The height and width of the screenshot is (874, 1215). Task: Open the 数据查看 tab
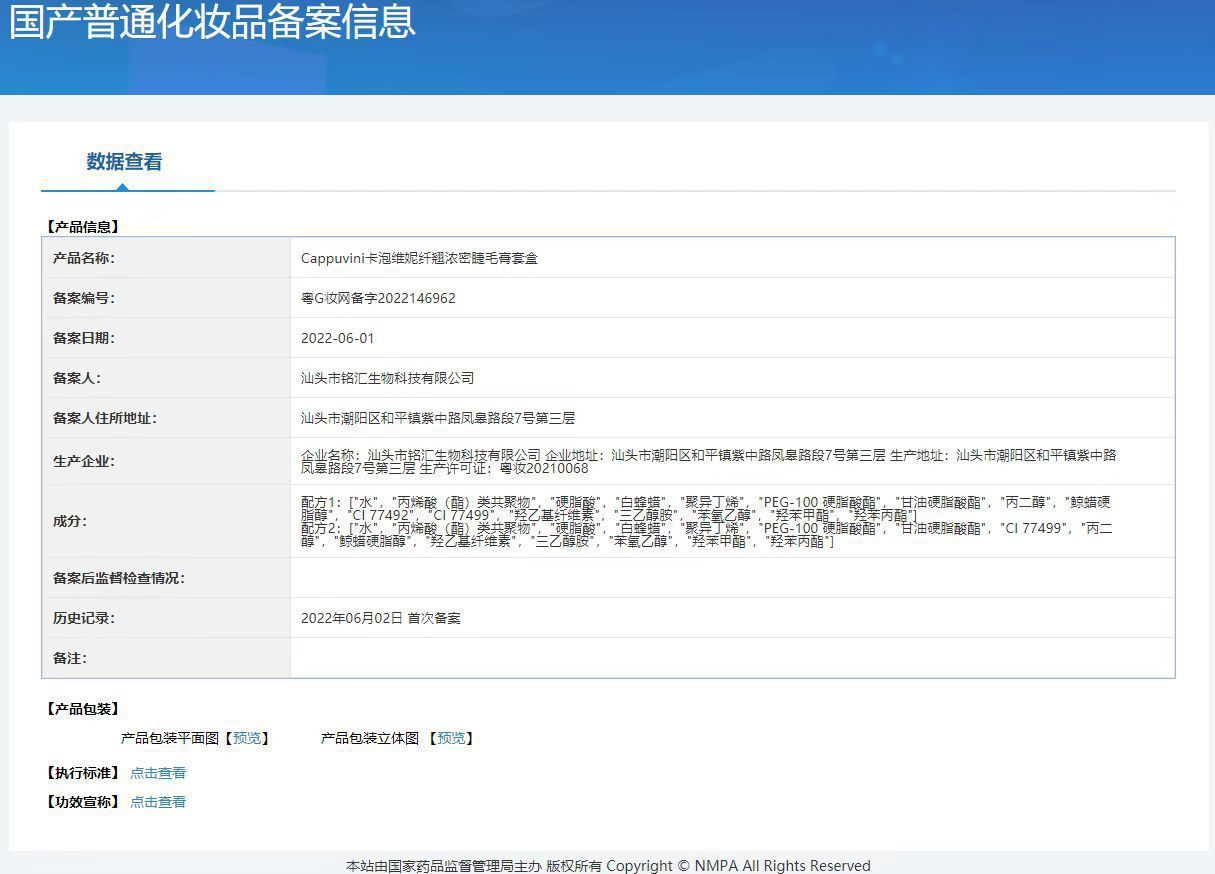pyautogui.click(x=124, y=162)
